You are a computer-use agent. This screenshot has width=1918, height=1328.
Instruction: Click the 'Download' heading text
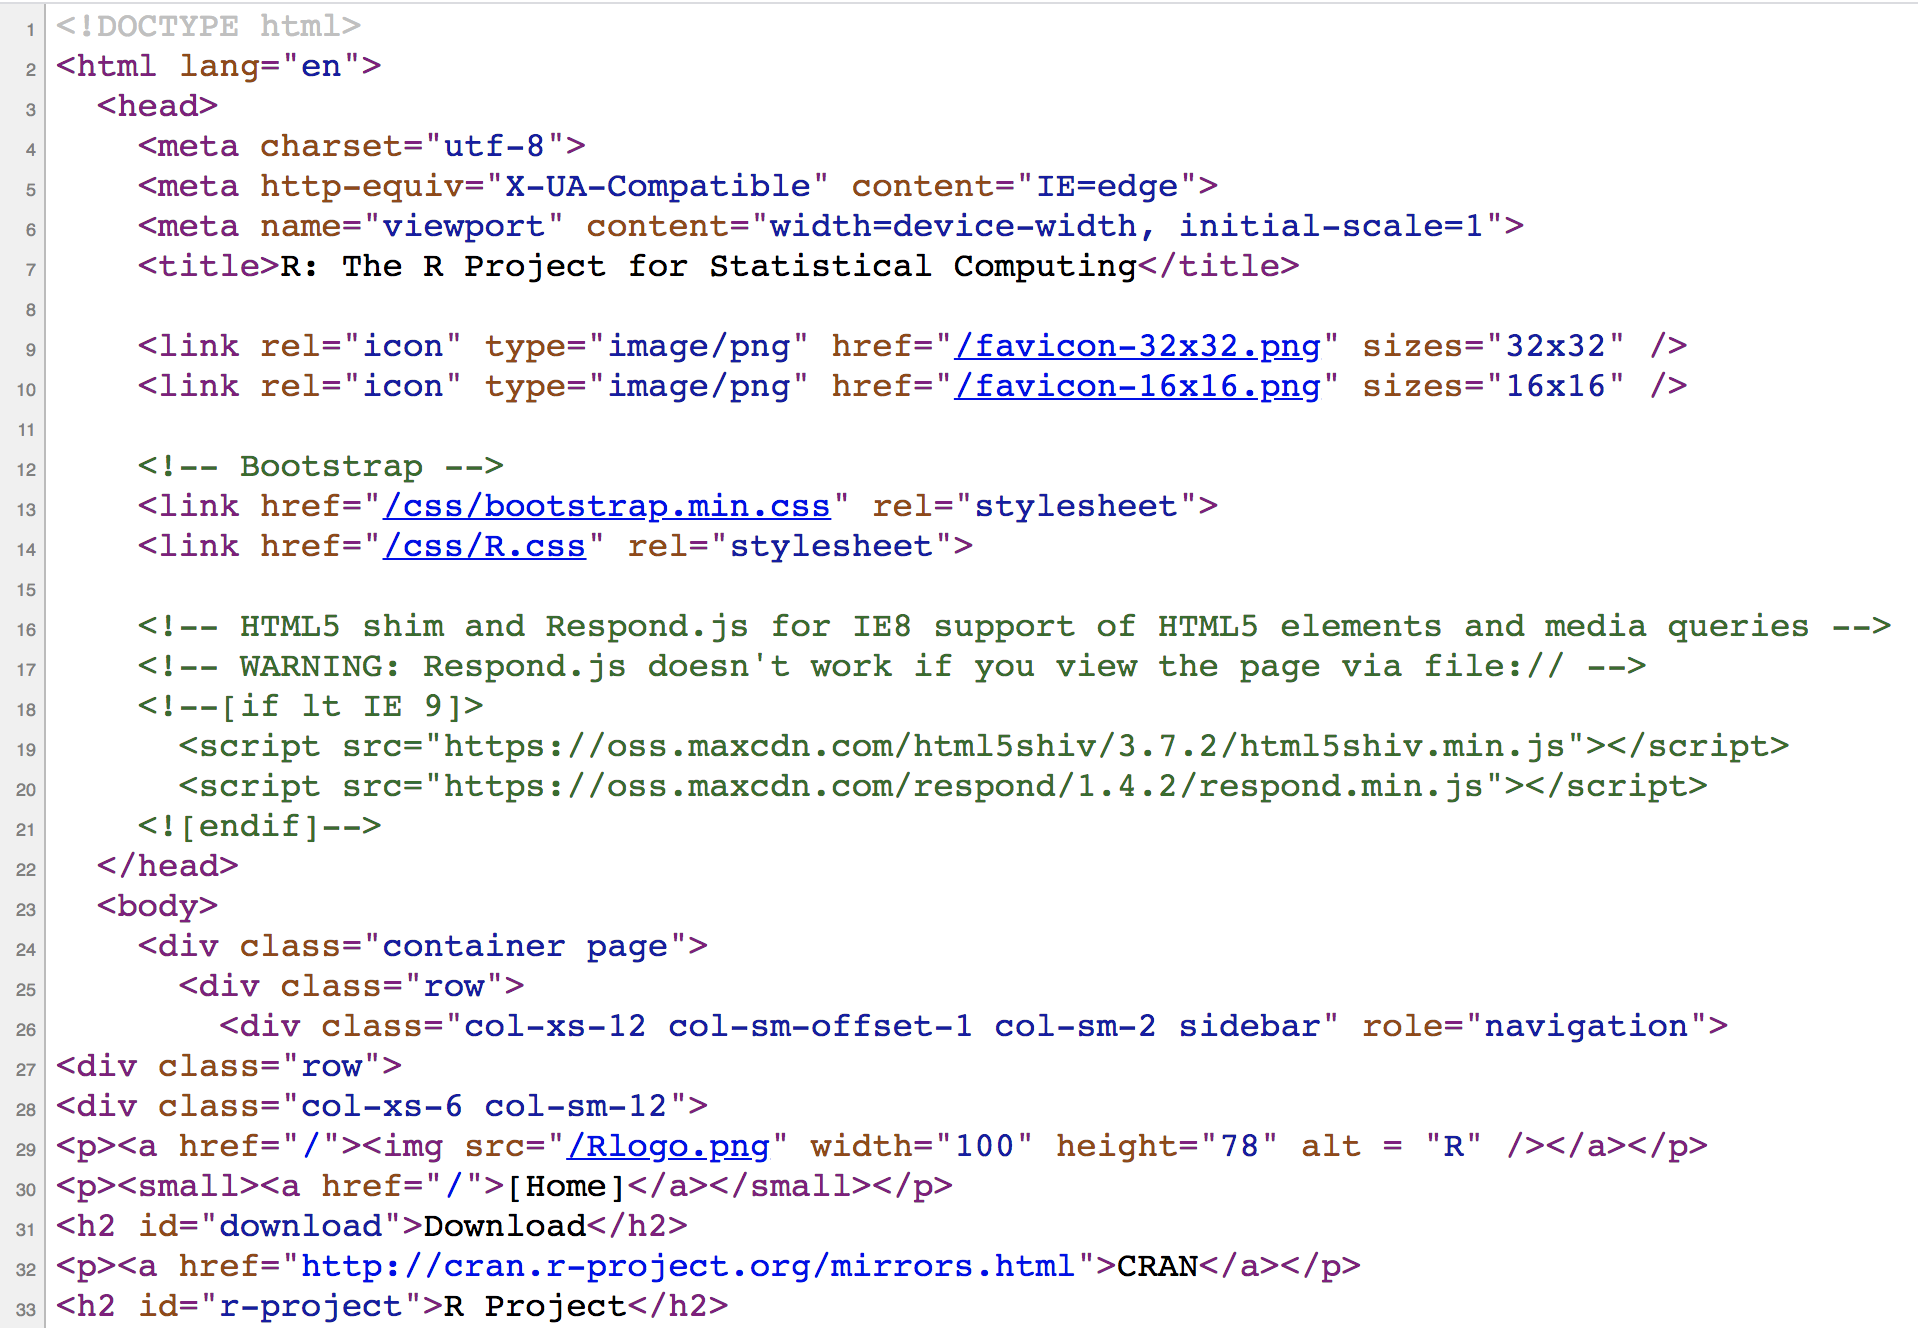point(505,1226)
